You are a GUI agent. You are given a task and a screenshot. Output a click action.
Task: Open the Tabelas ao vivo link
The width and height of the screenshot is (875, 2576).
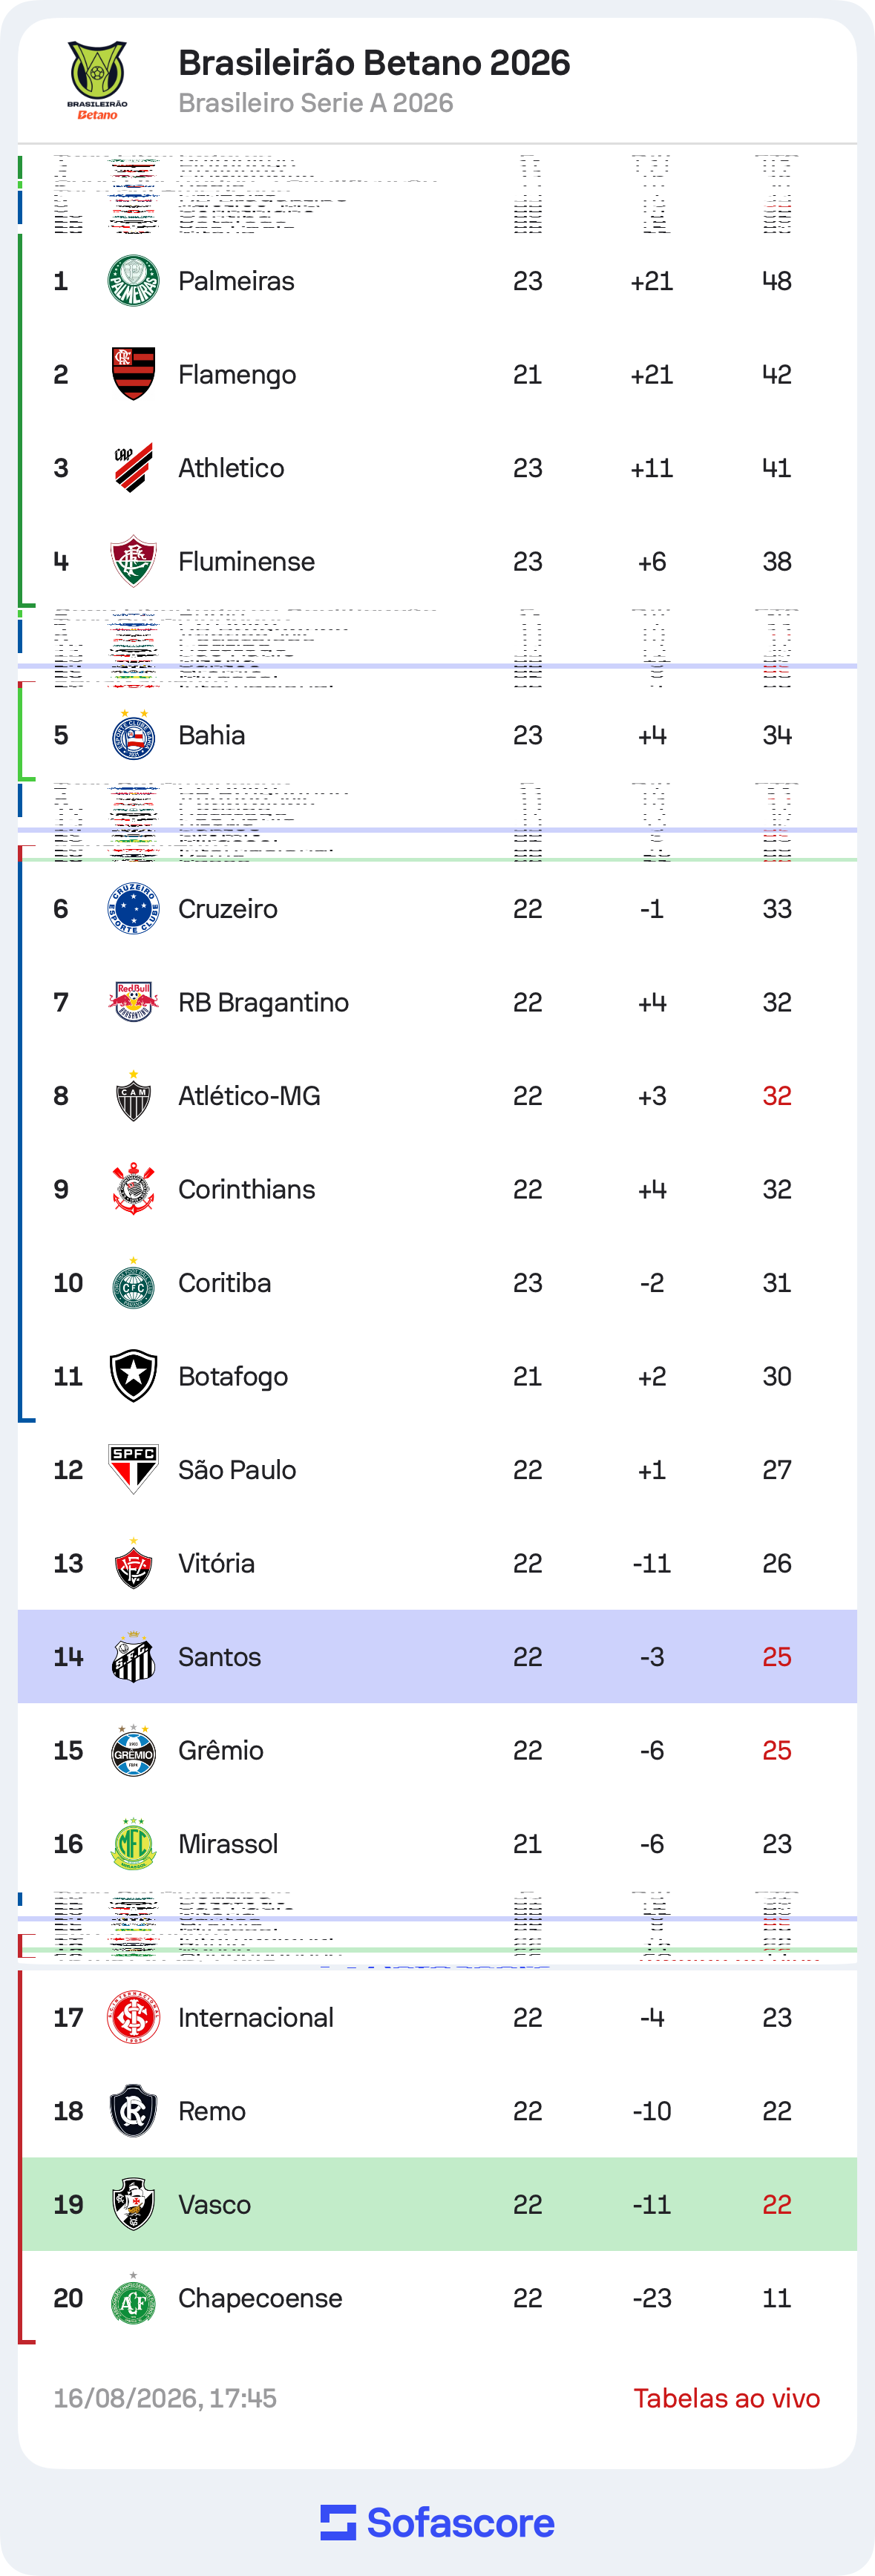[x=727, y=2398]
